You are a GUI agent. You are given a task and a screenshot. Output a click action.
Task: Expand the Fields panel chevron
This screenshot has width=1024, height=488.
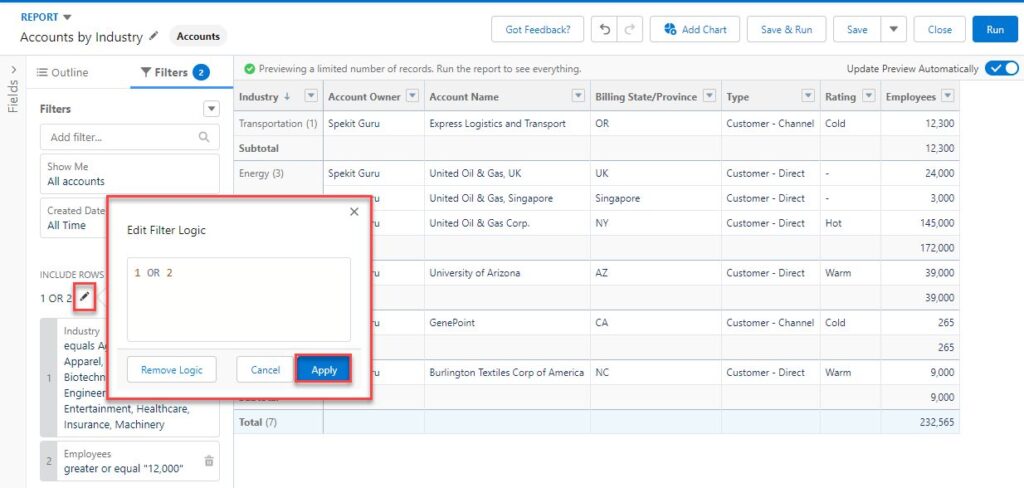(x=14, y=69)
